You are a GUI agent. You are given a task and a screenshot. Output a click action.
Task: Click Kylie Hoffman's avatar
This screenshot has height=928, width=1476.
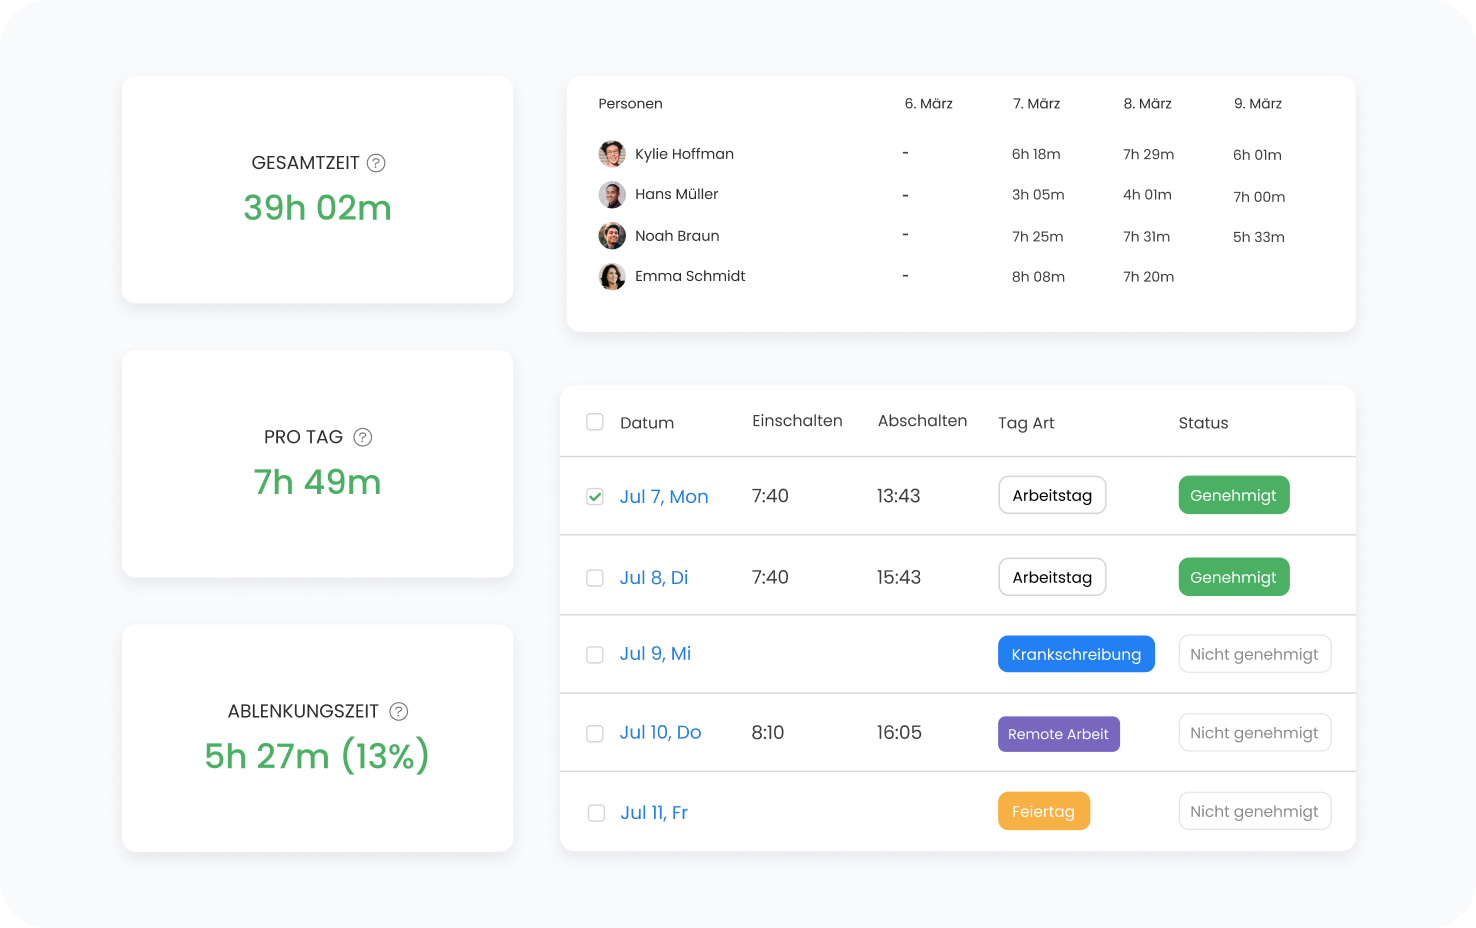(612, 154)
